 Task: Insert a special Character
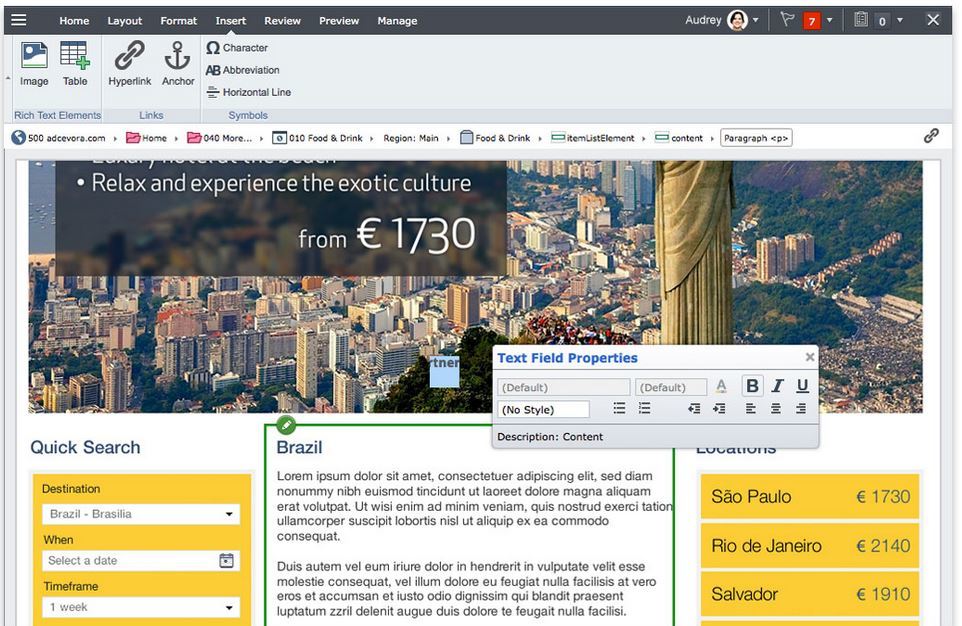tap(237, 48)
